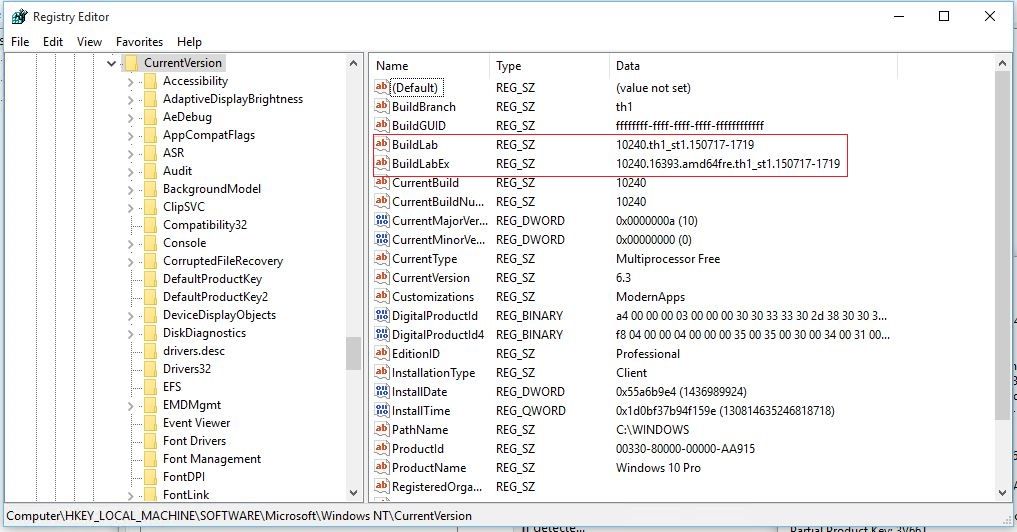Open the View menu
Viewport: 1017px width, 532px height.
coord(90,42)
